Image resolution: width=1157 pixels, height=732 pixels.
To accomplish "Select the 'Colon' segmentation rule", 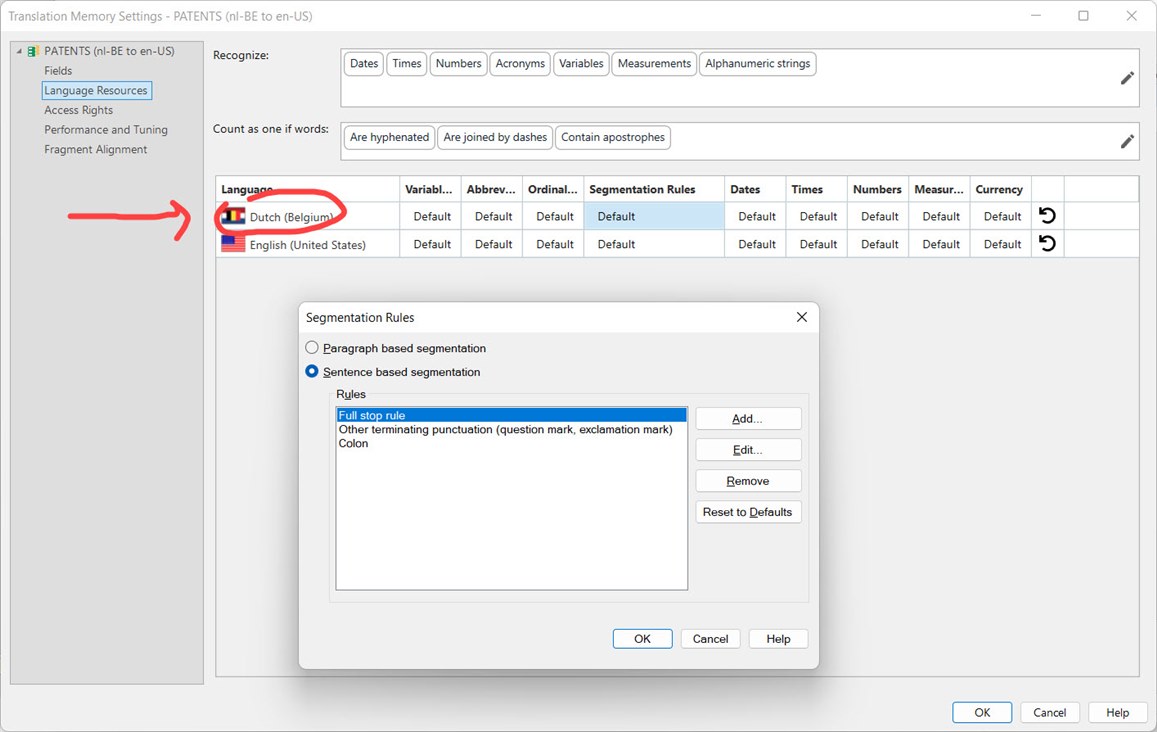I will (x=353, y=443).
